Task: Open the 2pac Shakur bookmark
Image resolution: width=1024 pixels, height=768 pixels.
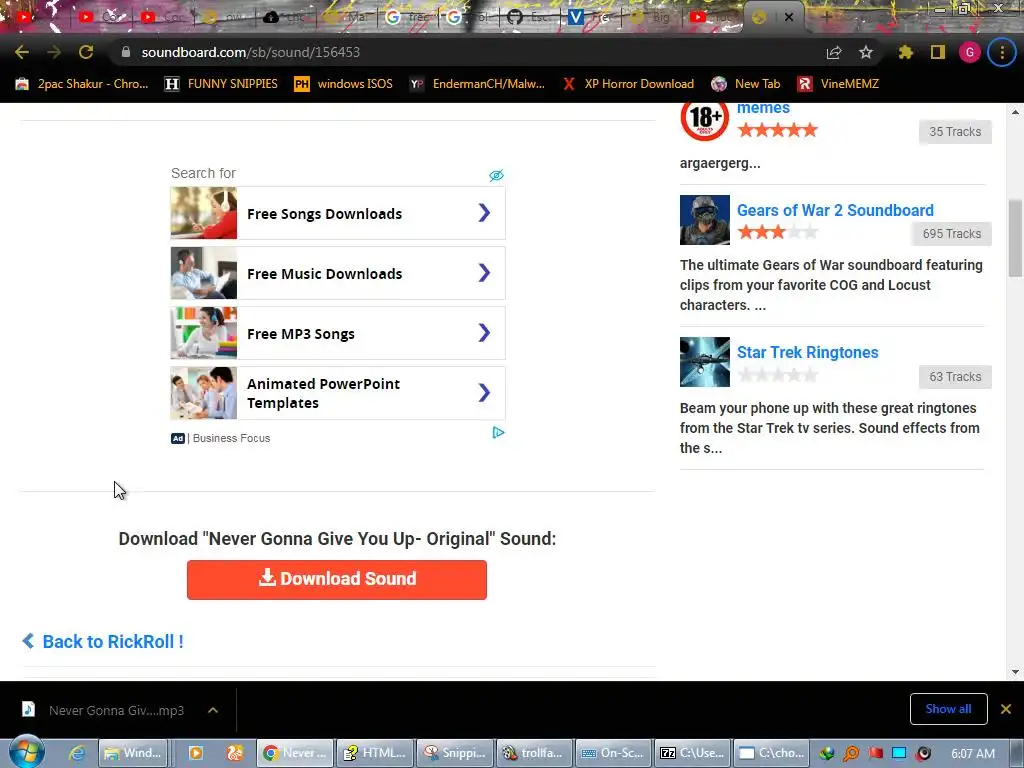Action: [82, 84]
